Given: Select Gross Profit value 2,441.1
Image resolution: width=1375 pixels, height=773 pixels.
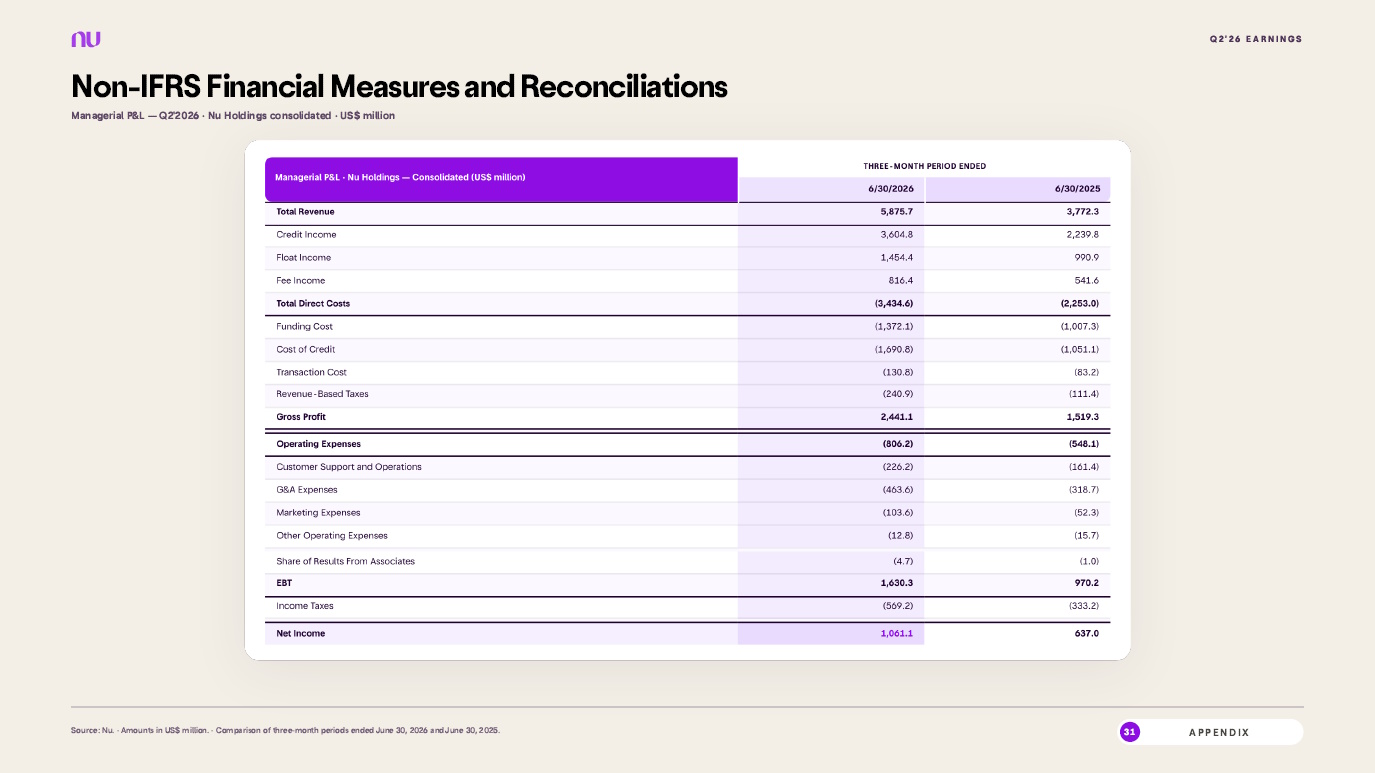Looking at the screenshot, I should pyautogui.click(x=897, y=418).
